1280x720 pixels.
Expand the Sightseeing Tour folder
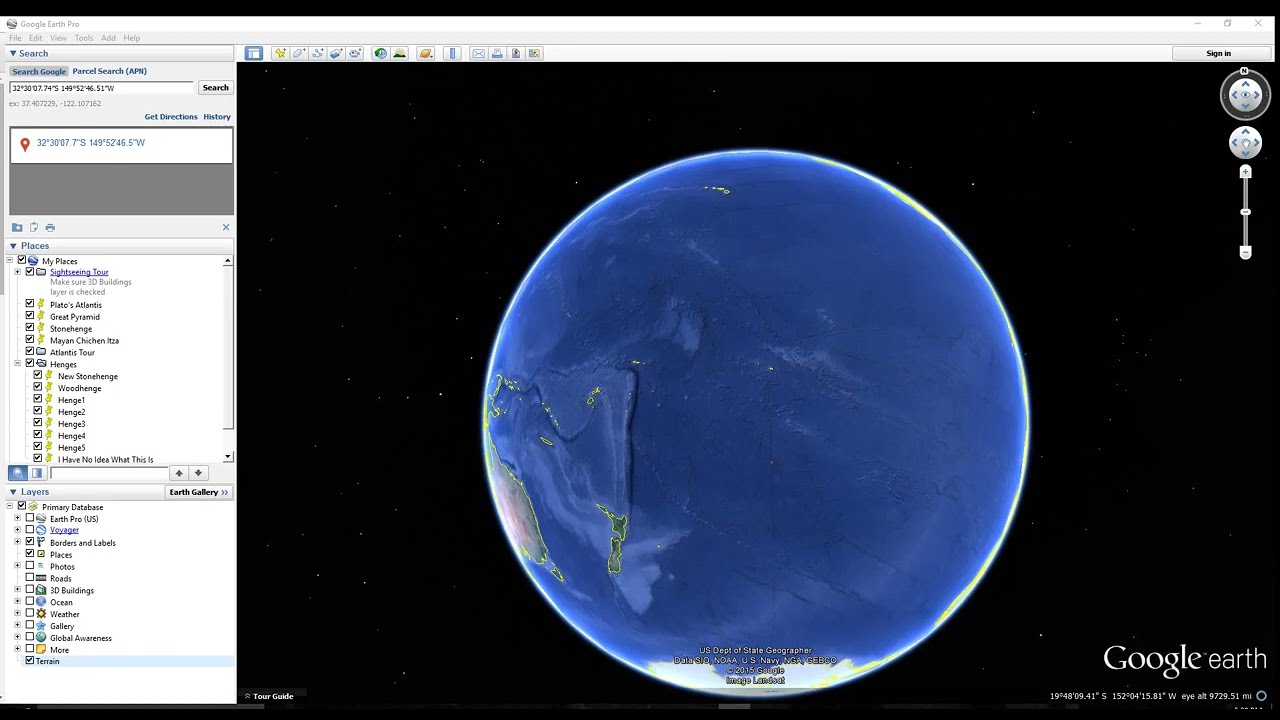tap(17, 272)
